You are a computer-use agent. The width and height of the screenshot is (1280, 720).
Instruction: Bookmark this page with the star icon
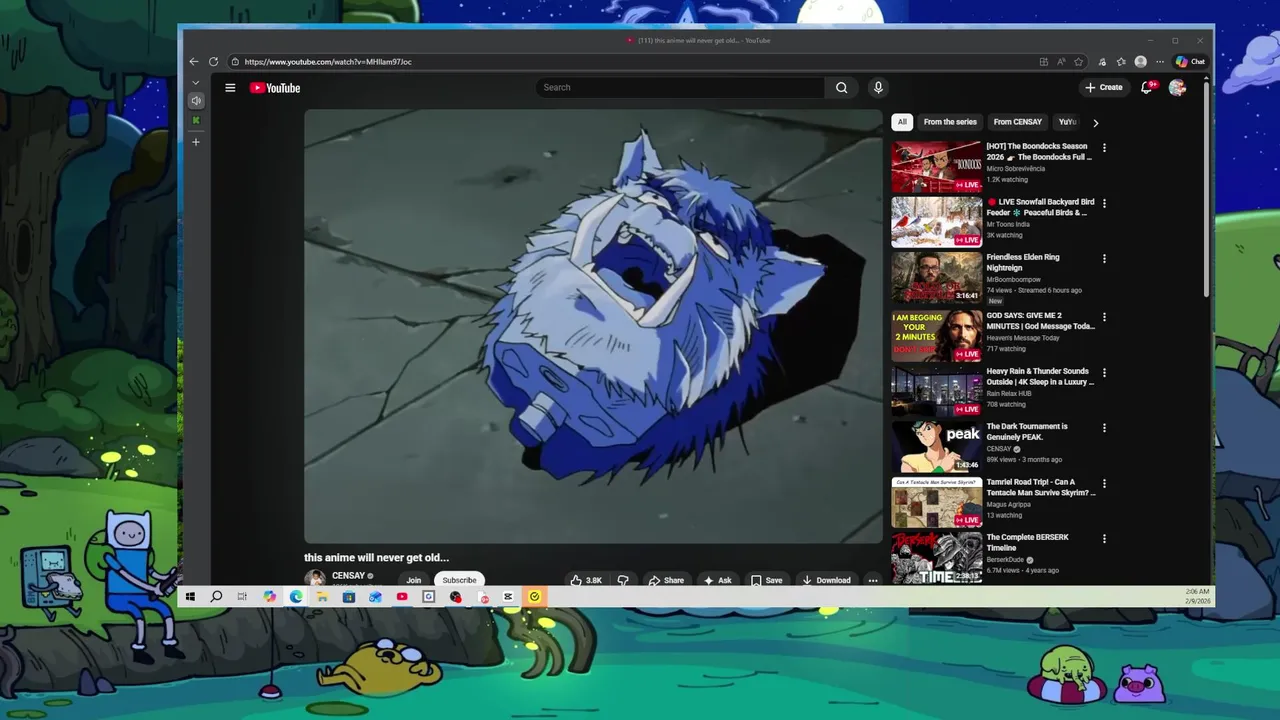(x=1078, y=62)
